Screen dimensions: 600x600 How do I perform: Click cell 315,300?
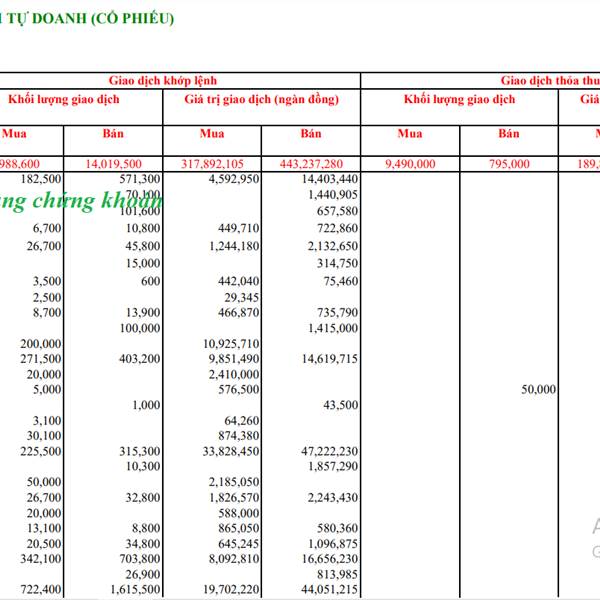coord(140,451)
